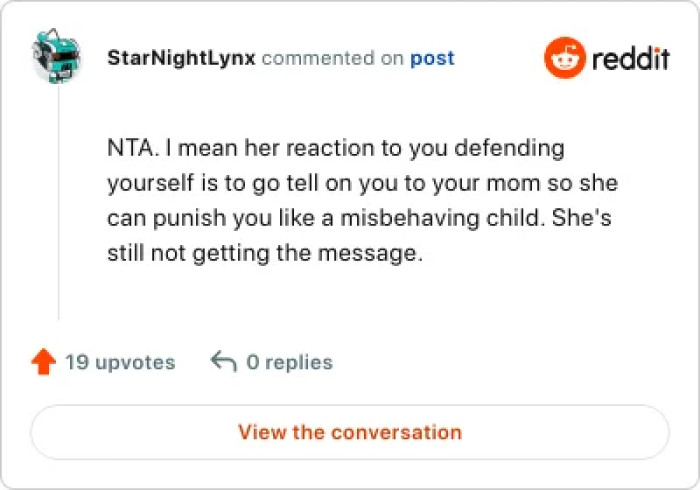This screenshot has width=700, height=490.
Task: Click the "reddit" wordmark text
Action: tap(630, 59)
